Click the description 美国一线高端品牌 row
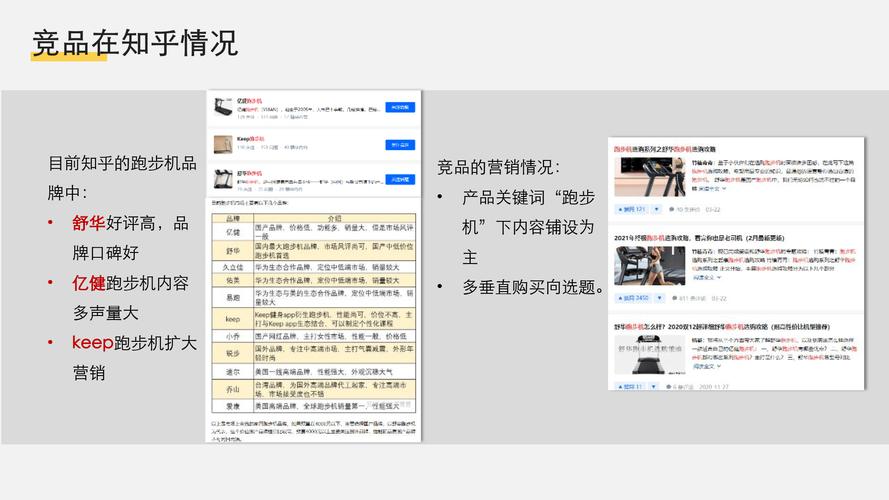The height and width of the screenshot is (500, 889). tap(335, 372)
